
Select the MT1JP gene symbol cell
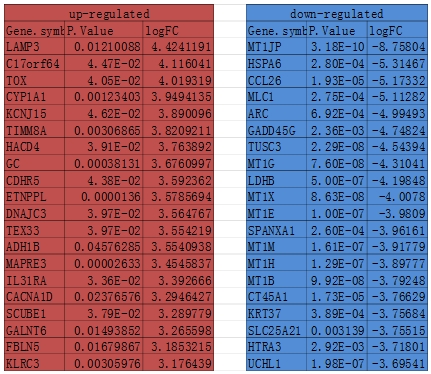276,47
